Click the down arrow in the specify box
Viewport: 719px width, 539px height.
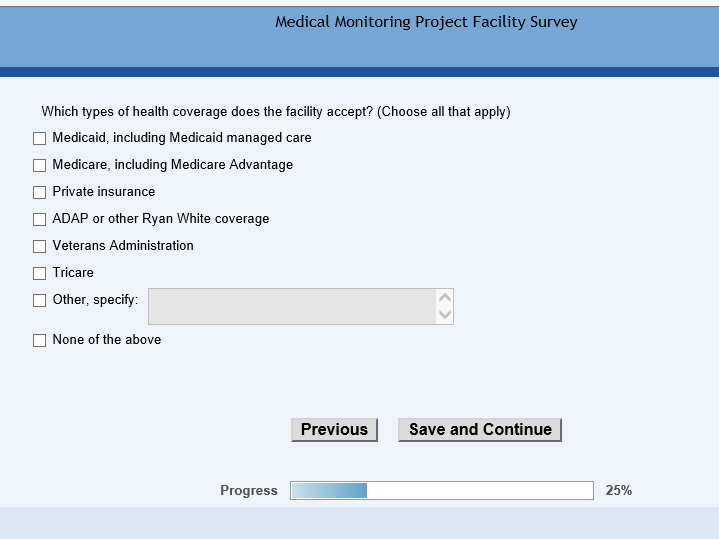[x=445, y=315]
